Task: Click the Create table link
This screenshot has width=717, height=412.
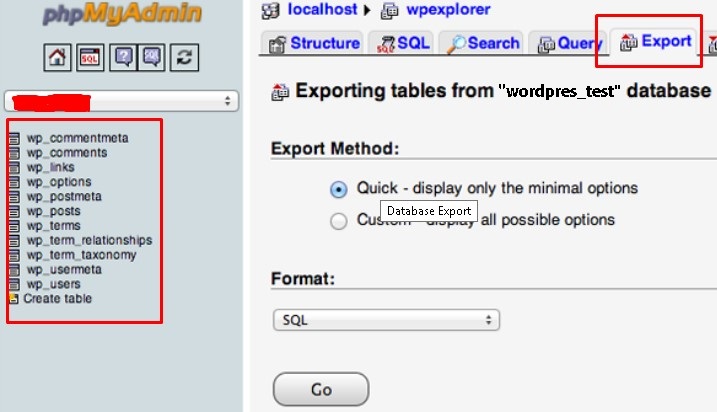Action: tap(58, 299)
